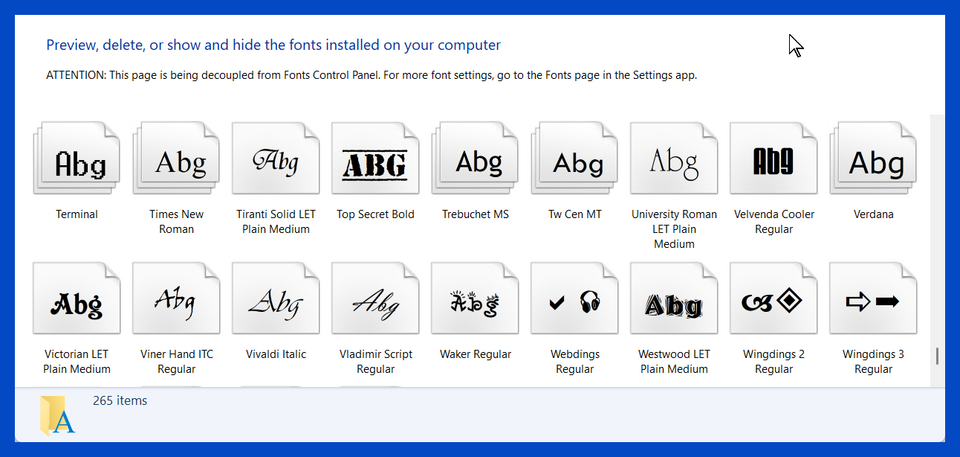This screenshot has height=457, width=960.
Task: Select the Wingdings 3 Regular font
Action: (x=873, y=301)
